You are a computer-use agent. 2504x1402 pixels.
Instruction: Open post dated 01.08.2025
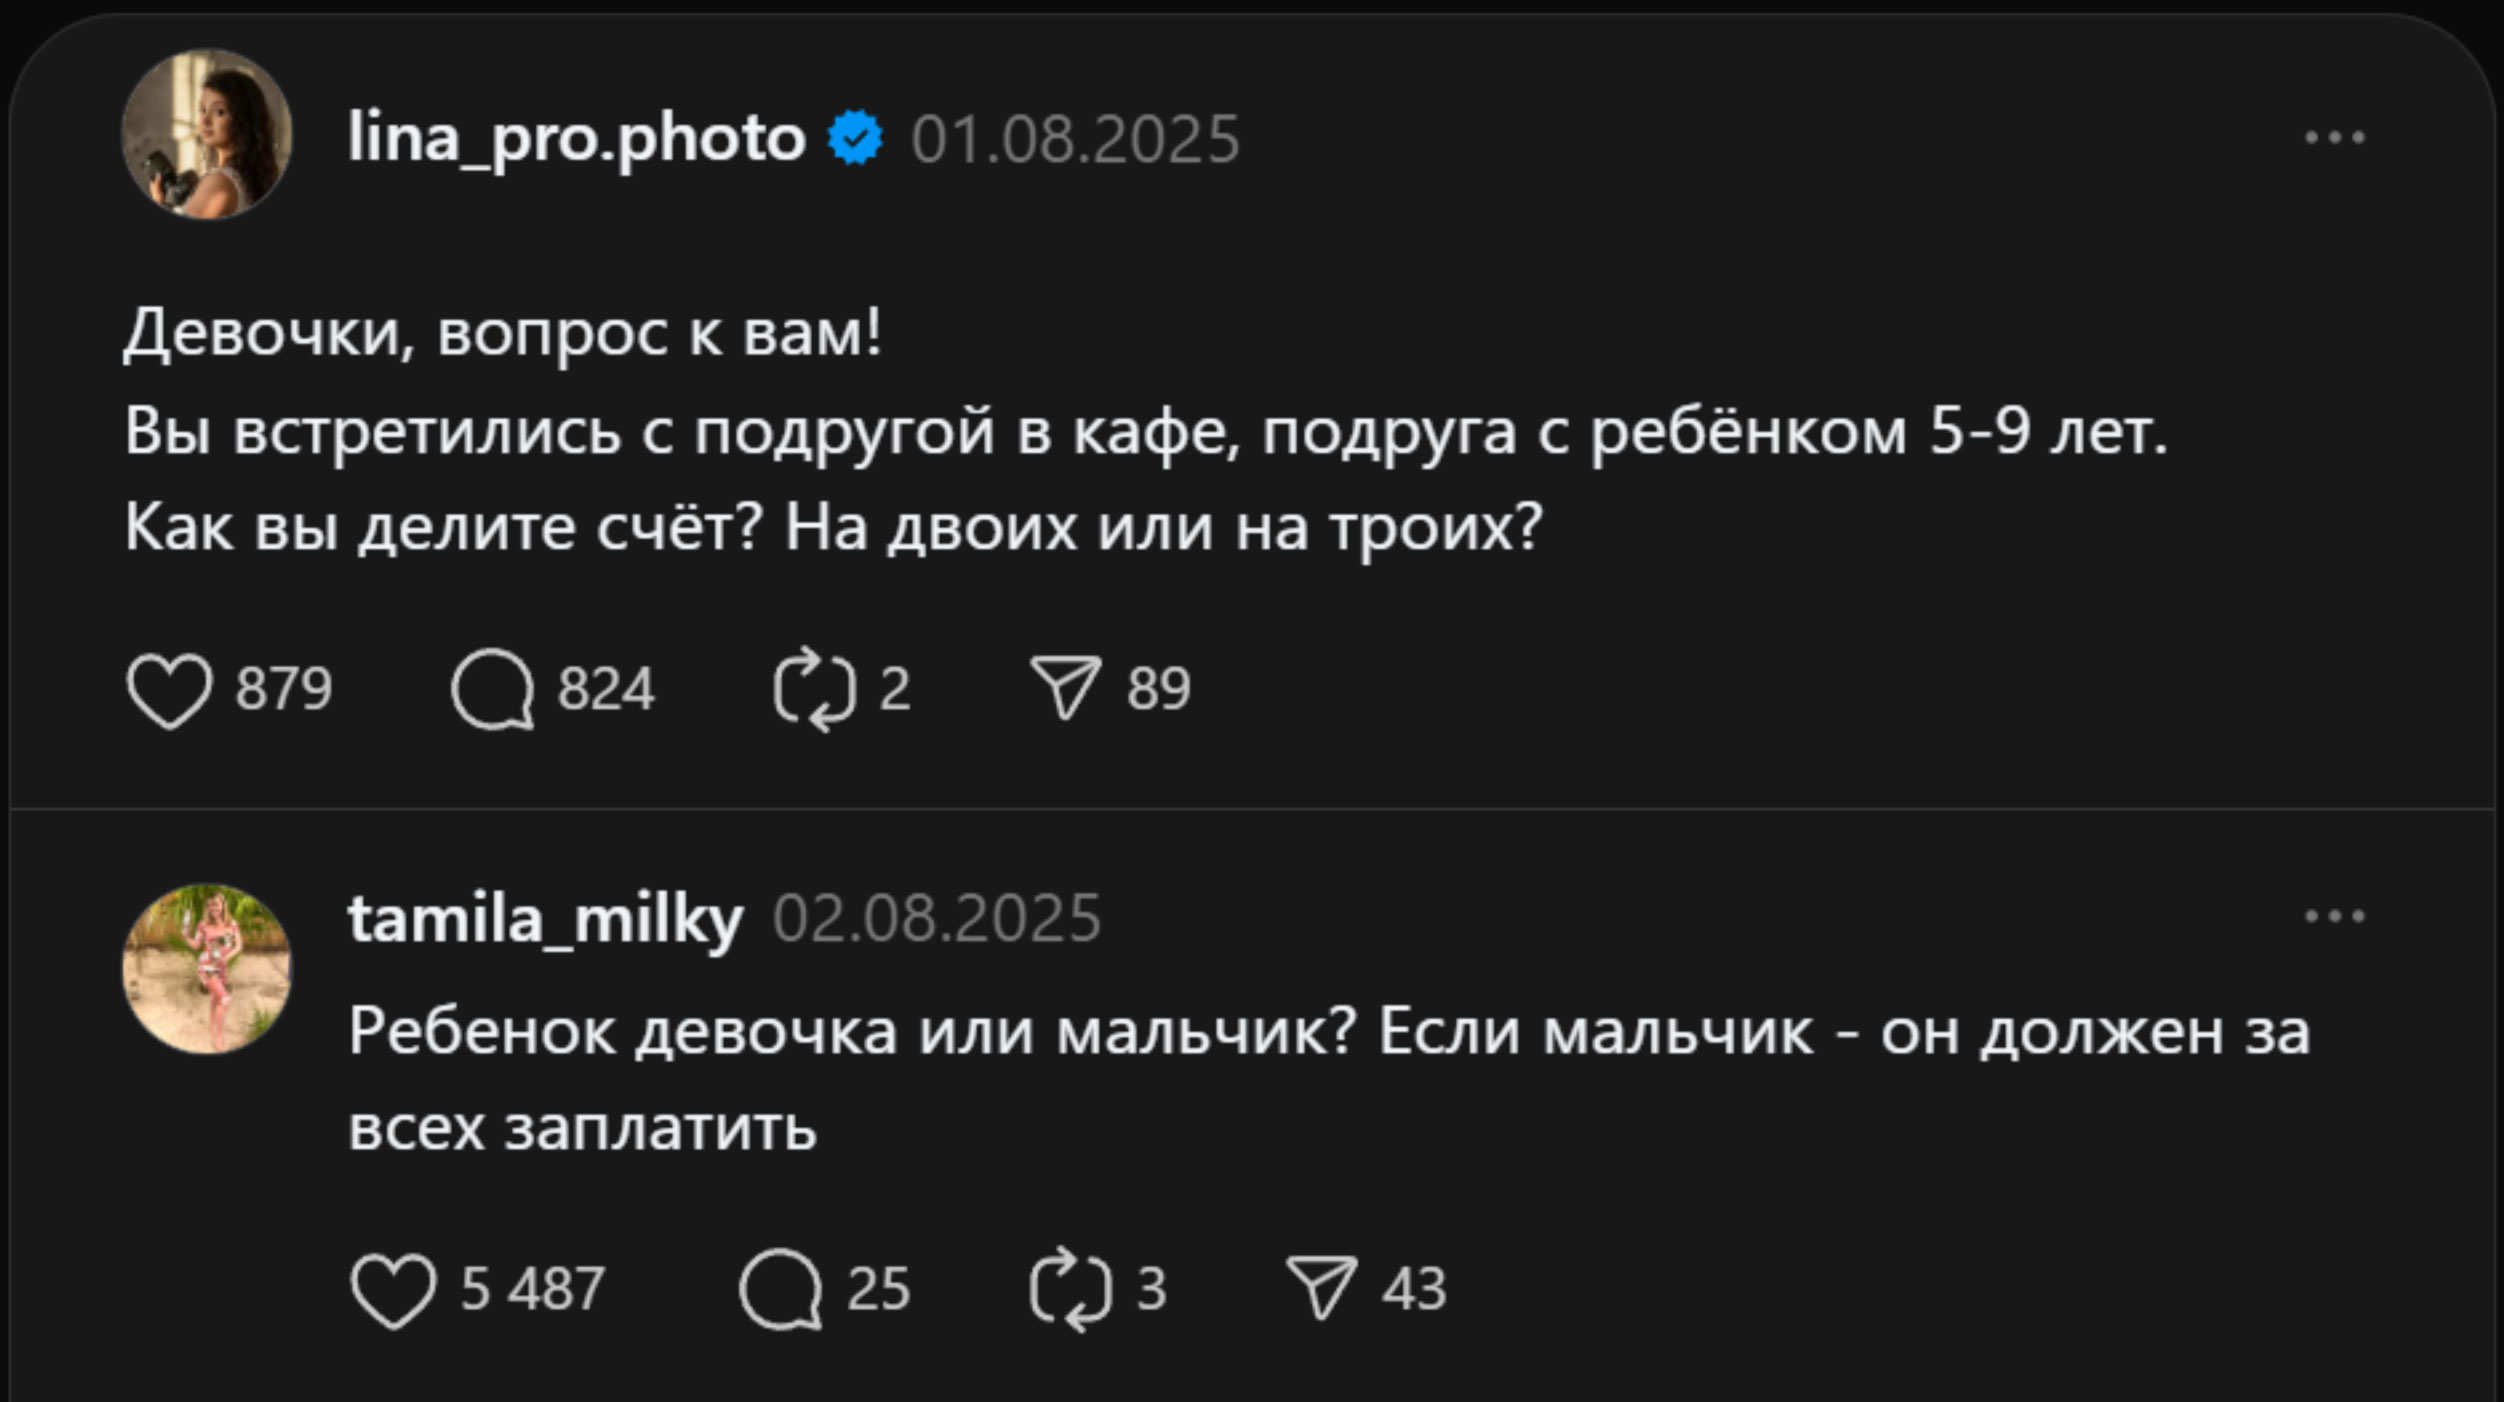point(1075,139)
